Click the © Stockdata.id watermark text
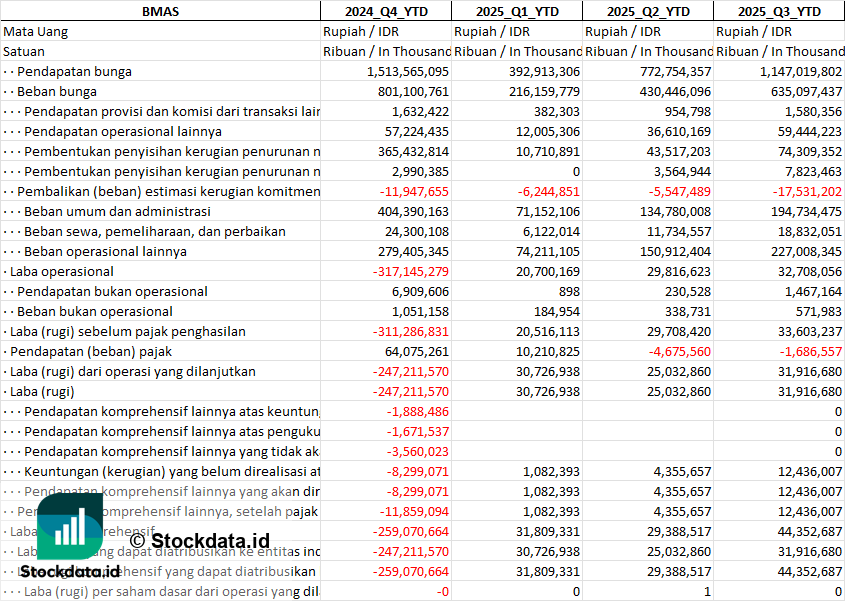Screen dimensions: 845x601 tap(199, 541)
